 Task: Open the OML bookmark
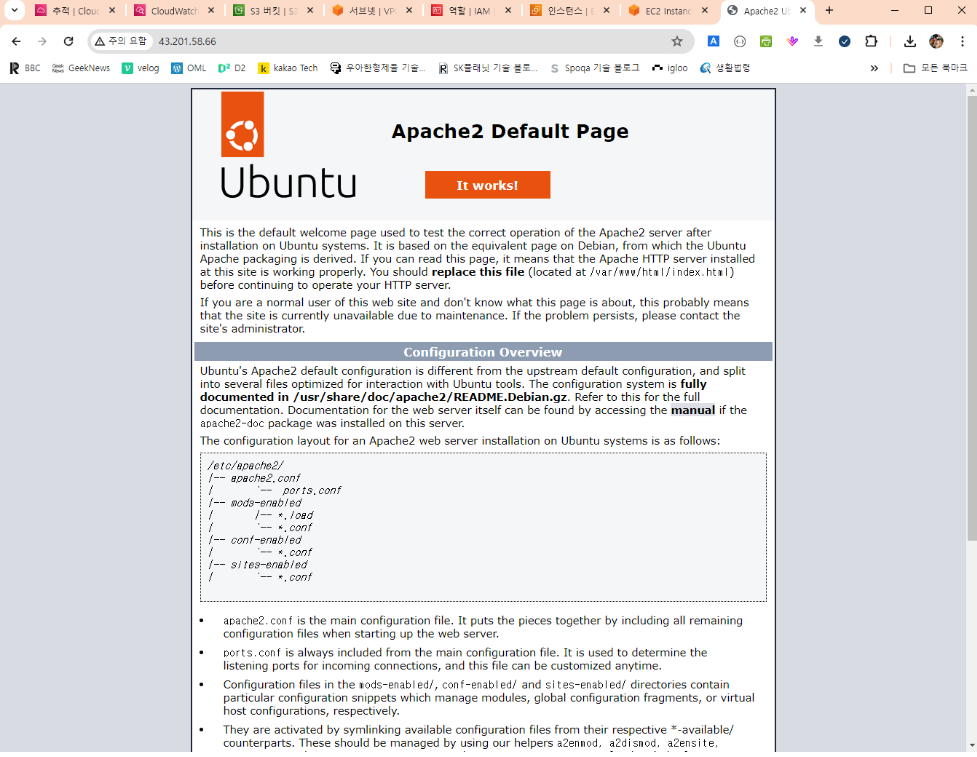tap(189, 68)
